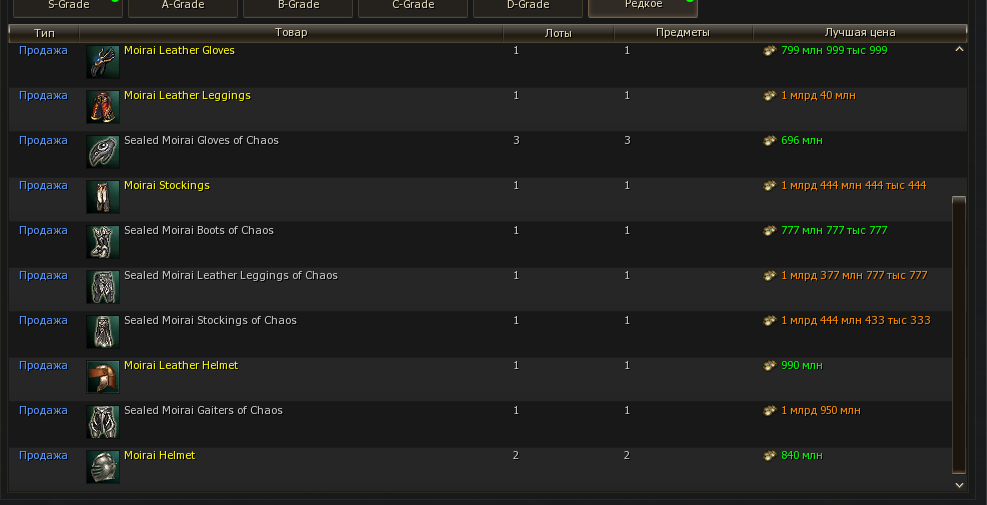This screenshot has height=505, width=987.
Task: Click the Moirai Stockings item icon
Action: point(103,197)
